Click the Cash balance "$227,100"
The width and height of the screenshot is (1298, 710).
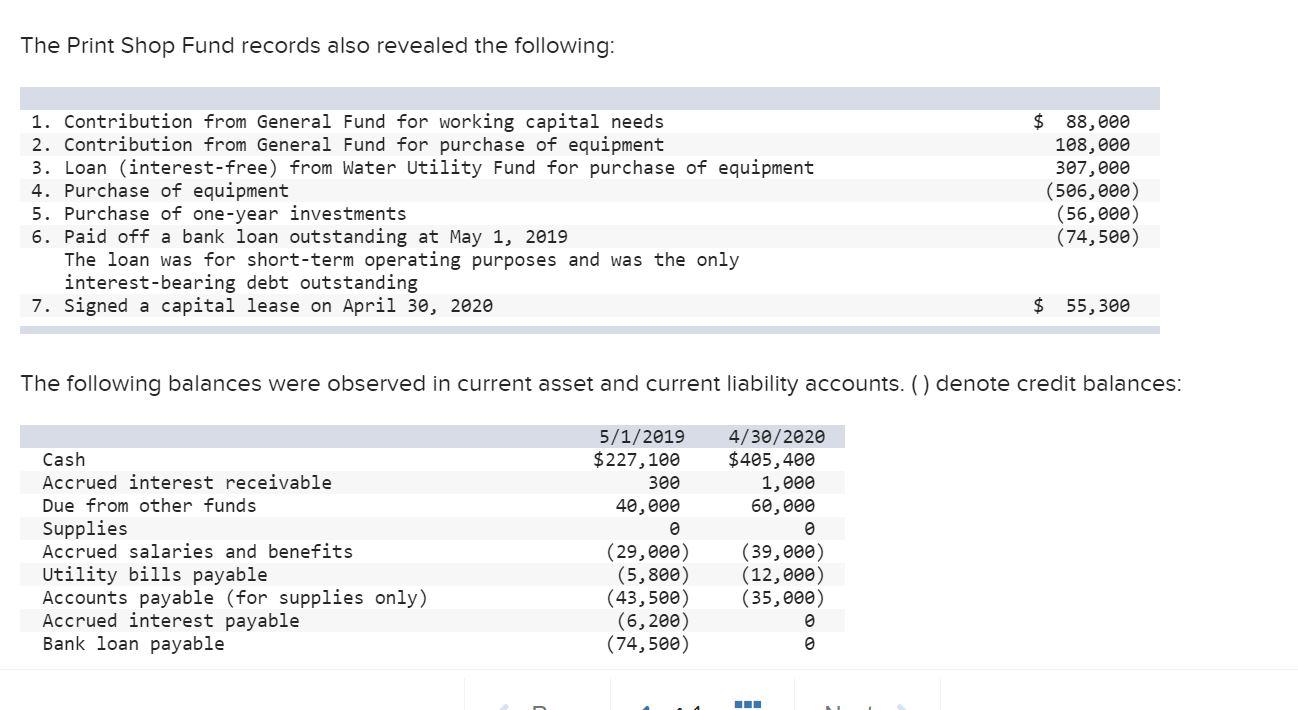637,460
